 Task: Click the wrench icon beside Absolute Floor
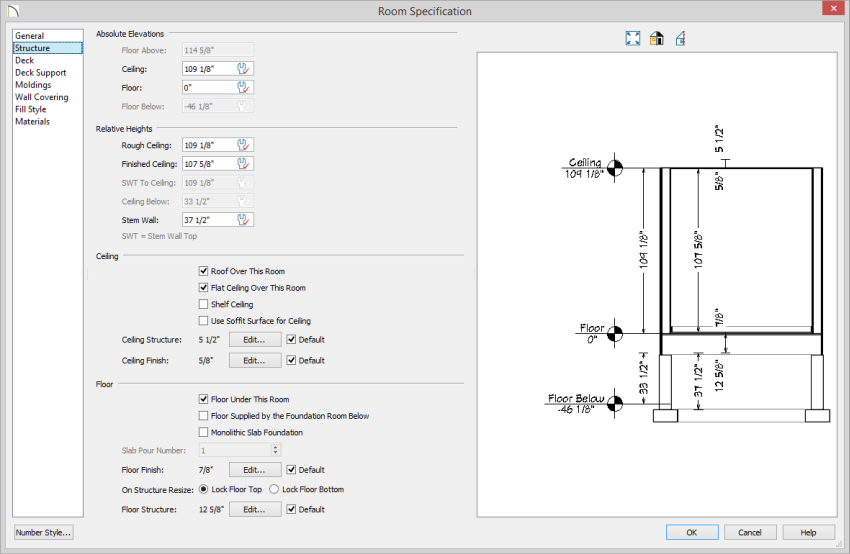click(243, 87)
